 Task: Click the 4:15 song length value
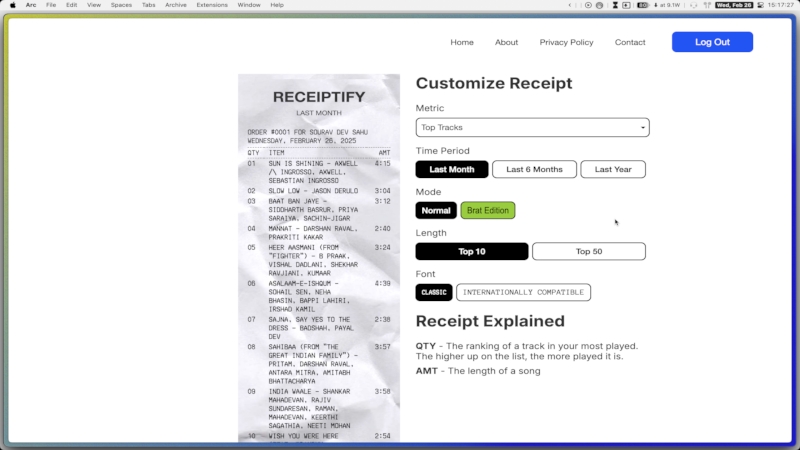[x=382, y=164]
